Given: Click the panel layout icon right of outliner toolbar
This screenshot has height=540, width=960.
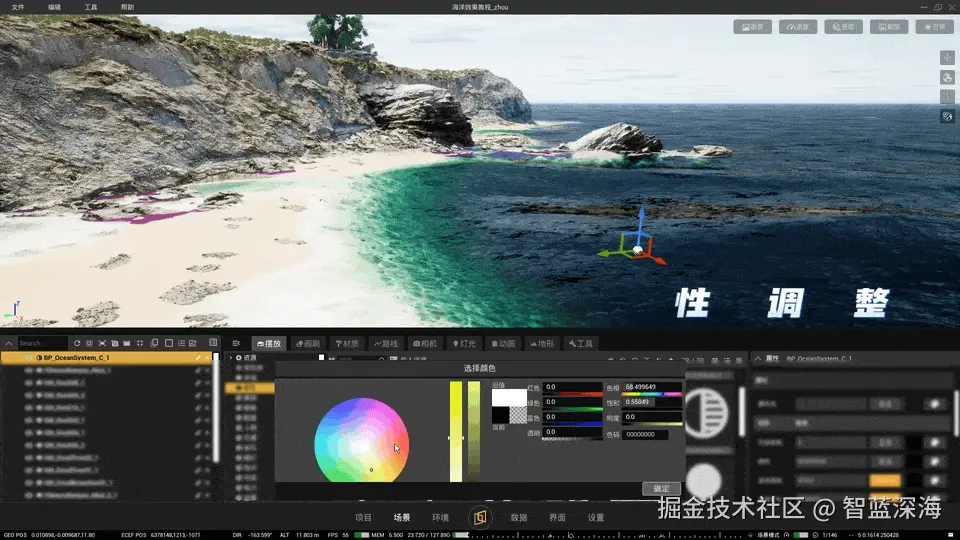Looking at the screenshot, I should pos(213,343).
